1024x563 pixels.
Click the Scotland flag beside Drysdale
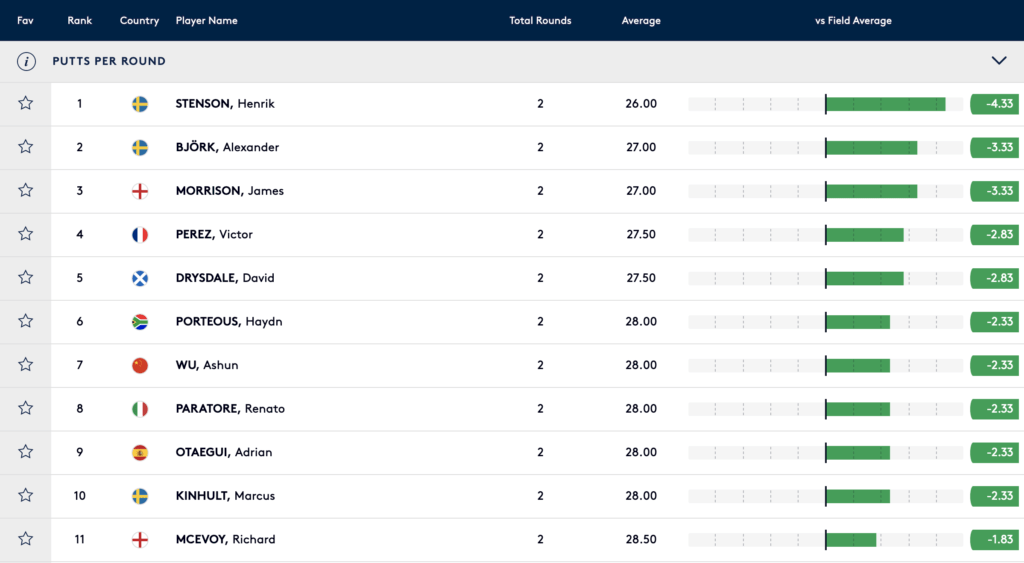pos(140,278)
